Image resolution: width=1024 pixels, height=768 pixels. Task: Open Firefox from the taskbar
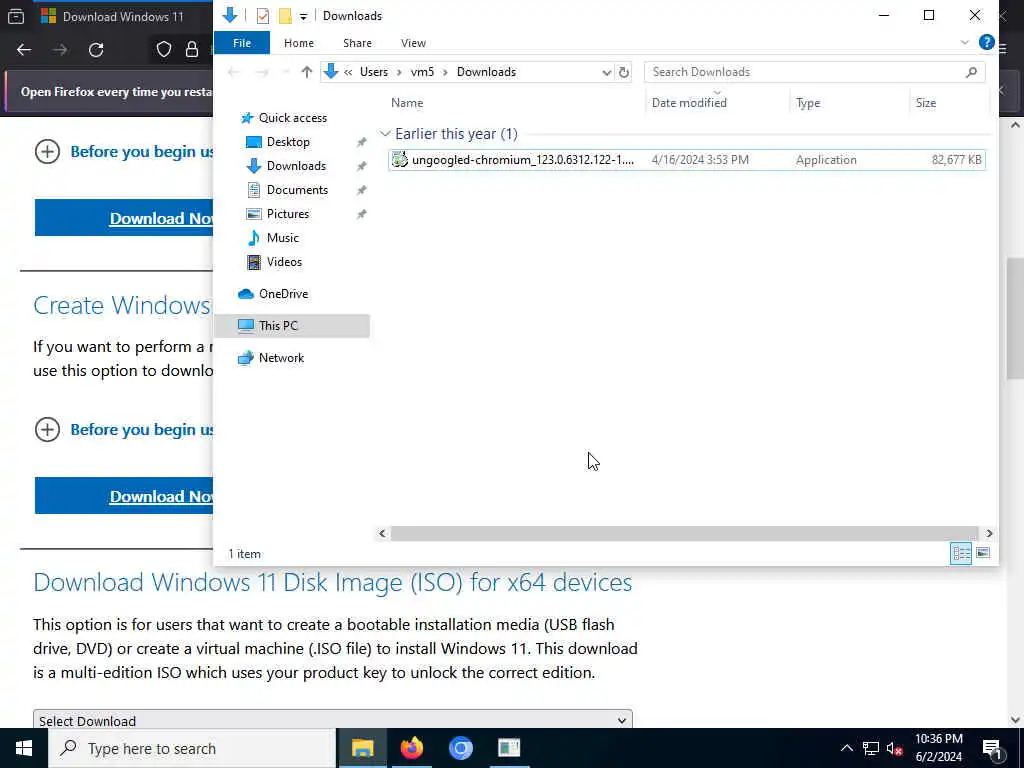click(x=411, y=748)
